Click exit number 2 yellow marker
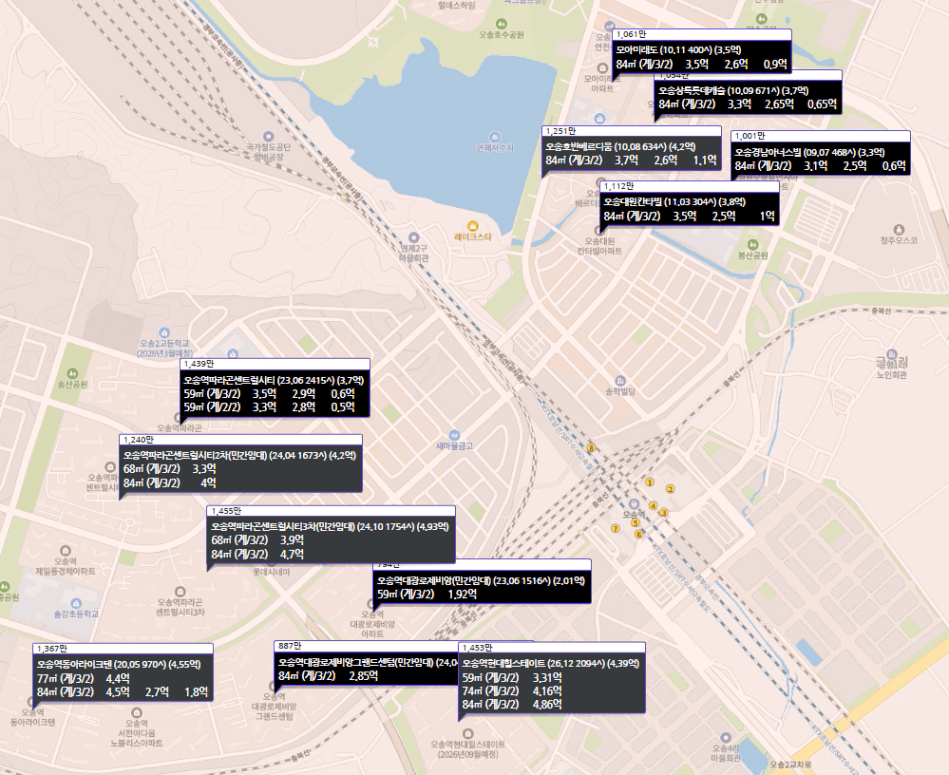This screenshot has width=949, height=775. tap(670, 489)
